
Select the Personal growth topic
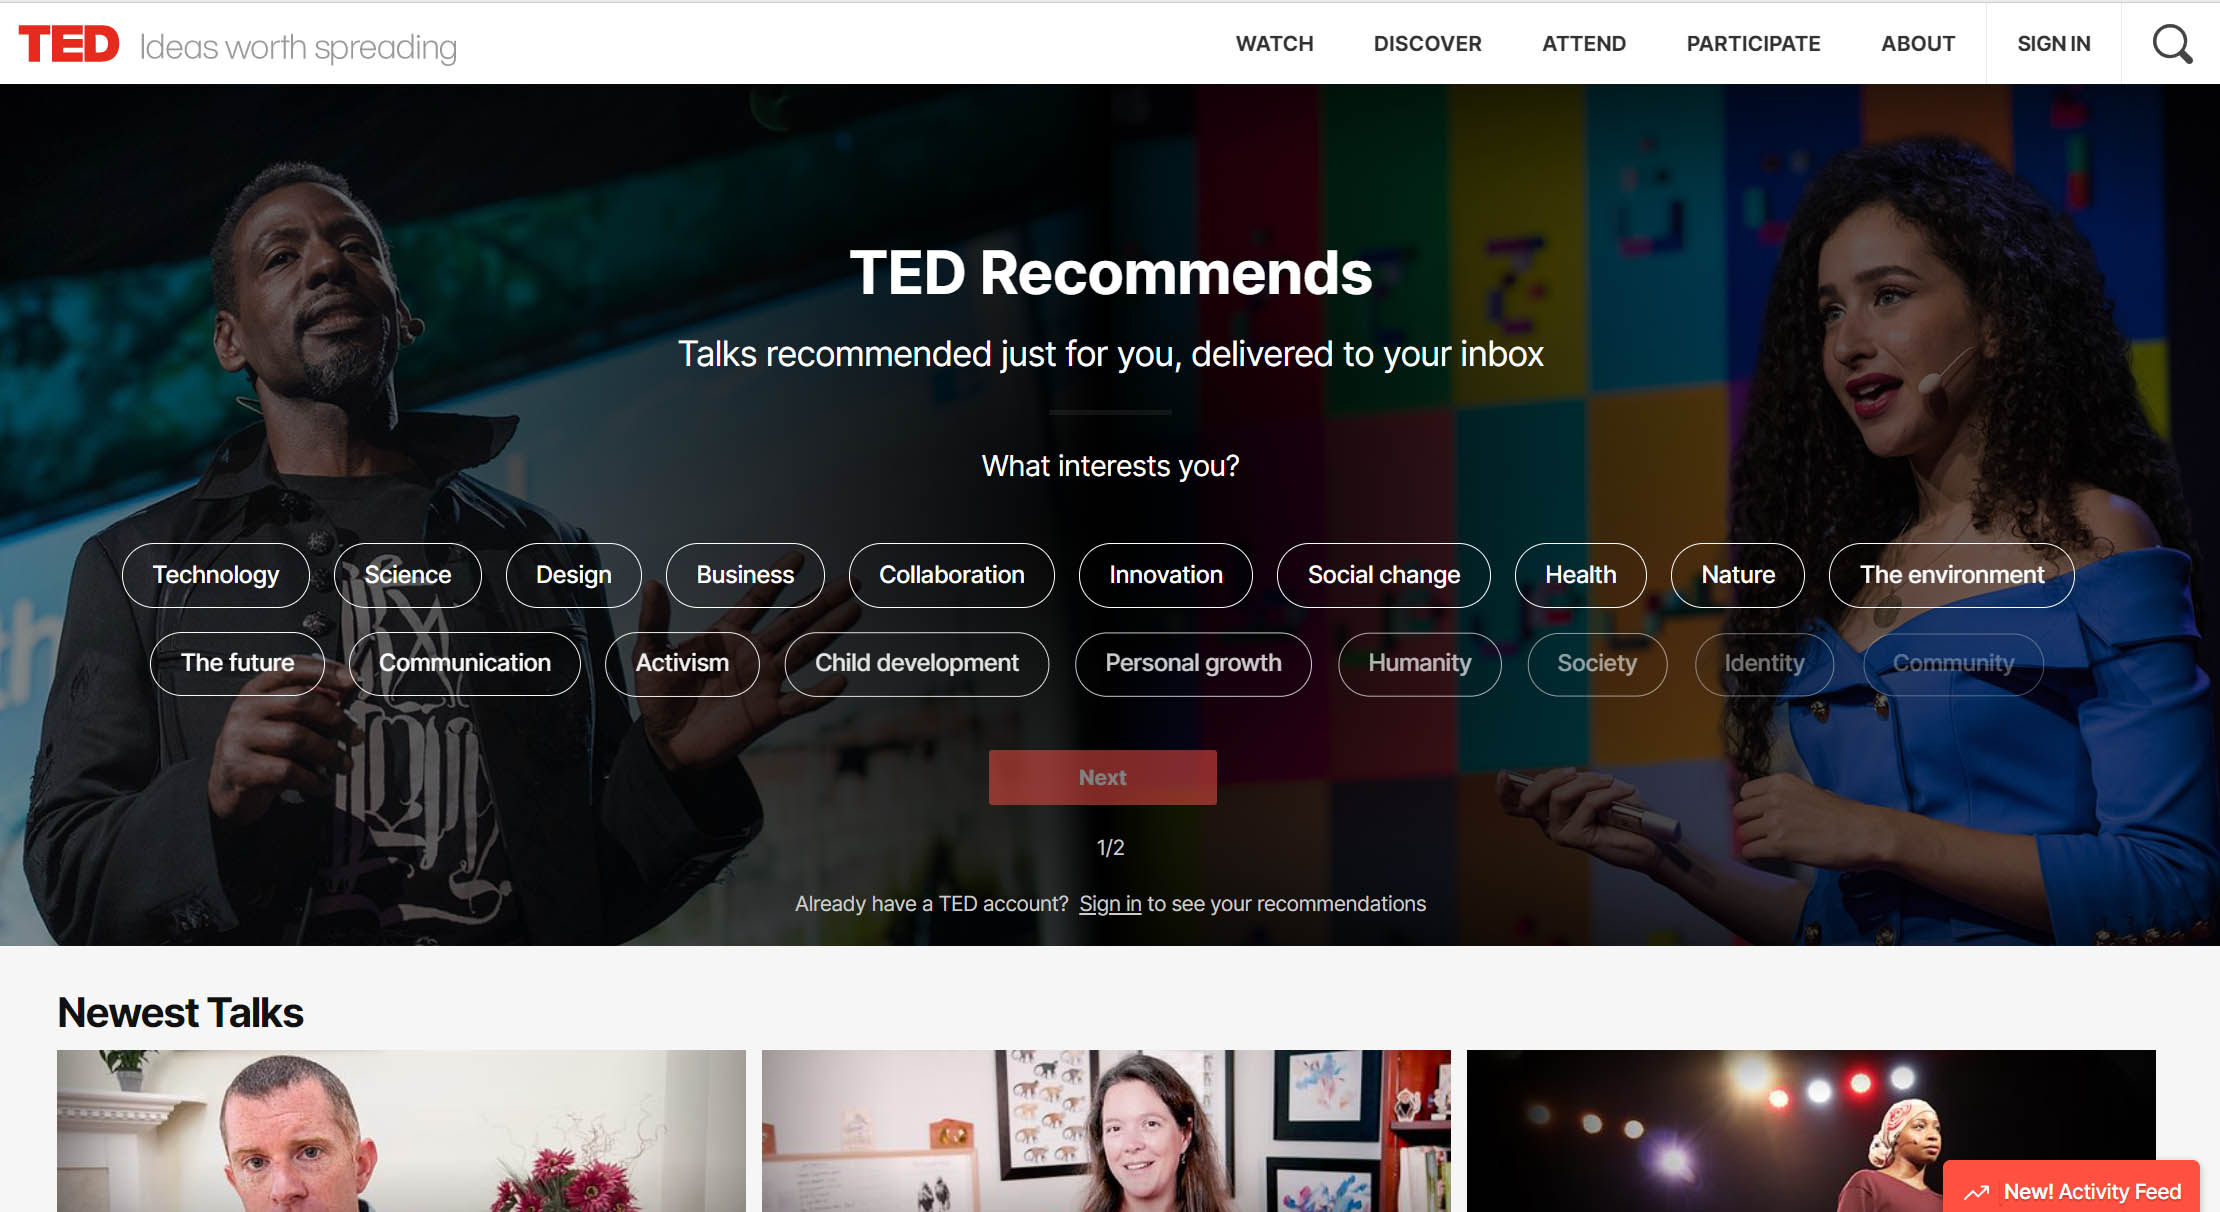click(x=1193, y=664)
